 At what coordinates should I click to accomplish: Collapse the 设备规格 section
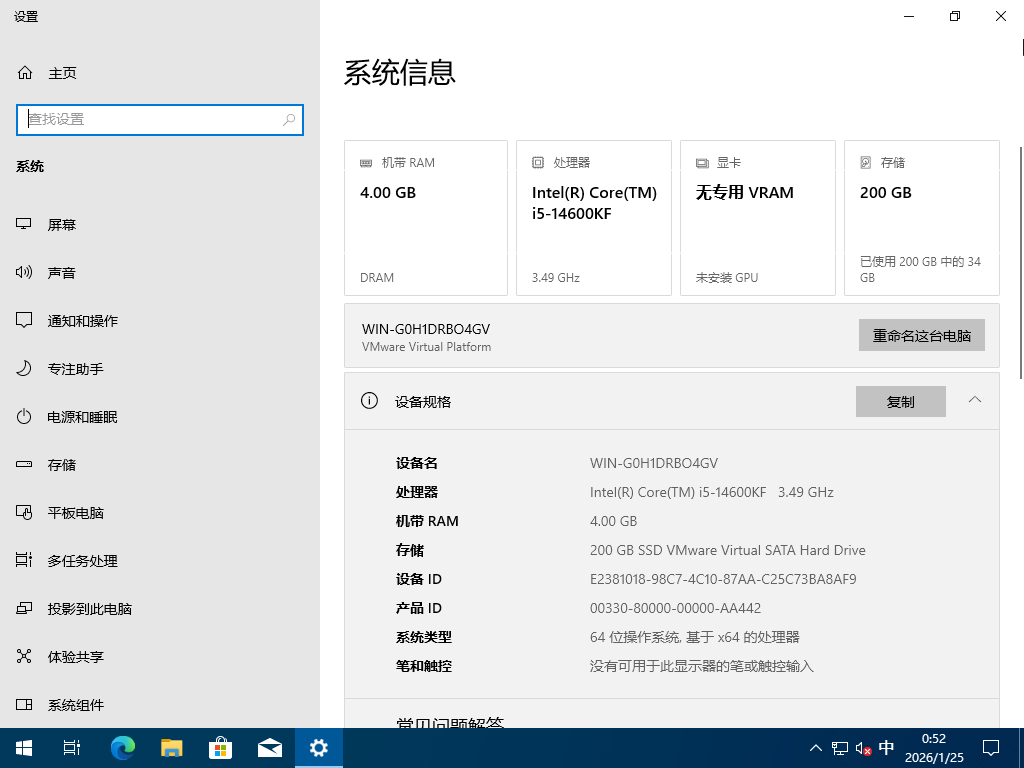(x=974, y=398)
